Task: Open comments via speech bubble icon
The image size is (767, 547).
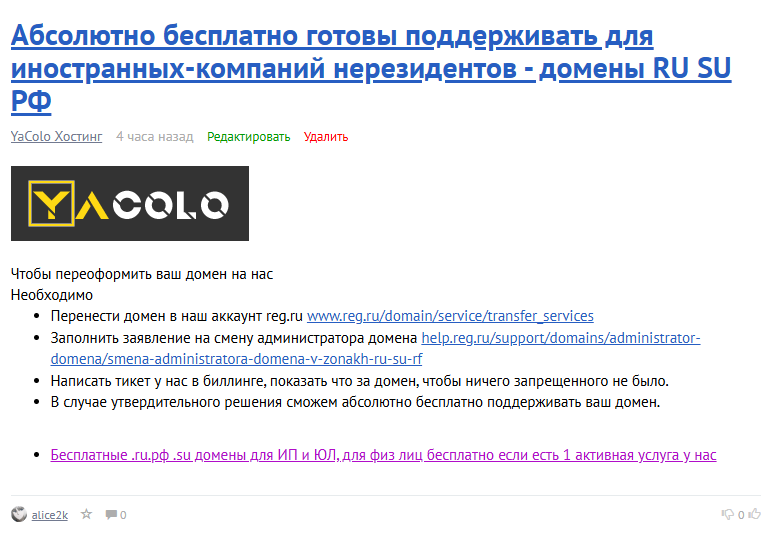Action: pyautogui.click(x=110, y=515)
